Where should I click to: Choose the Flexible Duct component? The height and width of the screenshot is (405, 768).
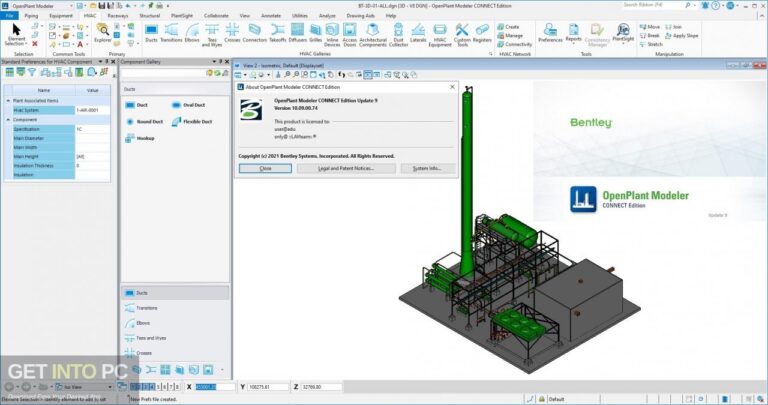[x=192, y=121]
